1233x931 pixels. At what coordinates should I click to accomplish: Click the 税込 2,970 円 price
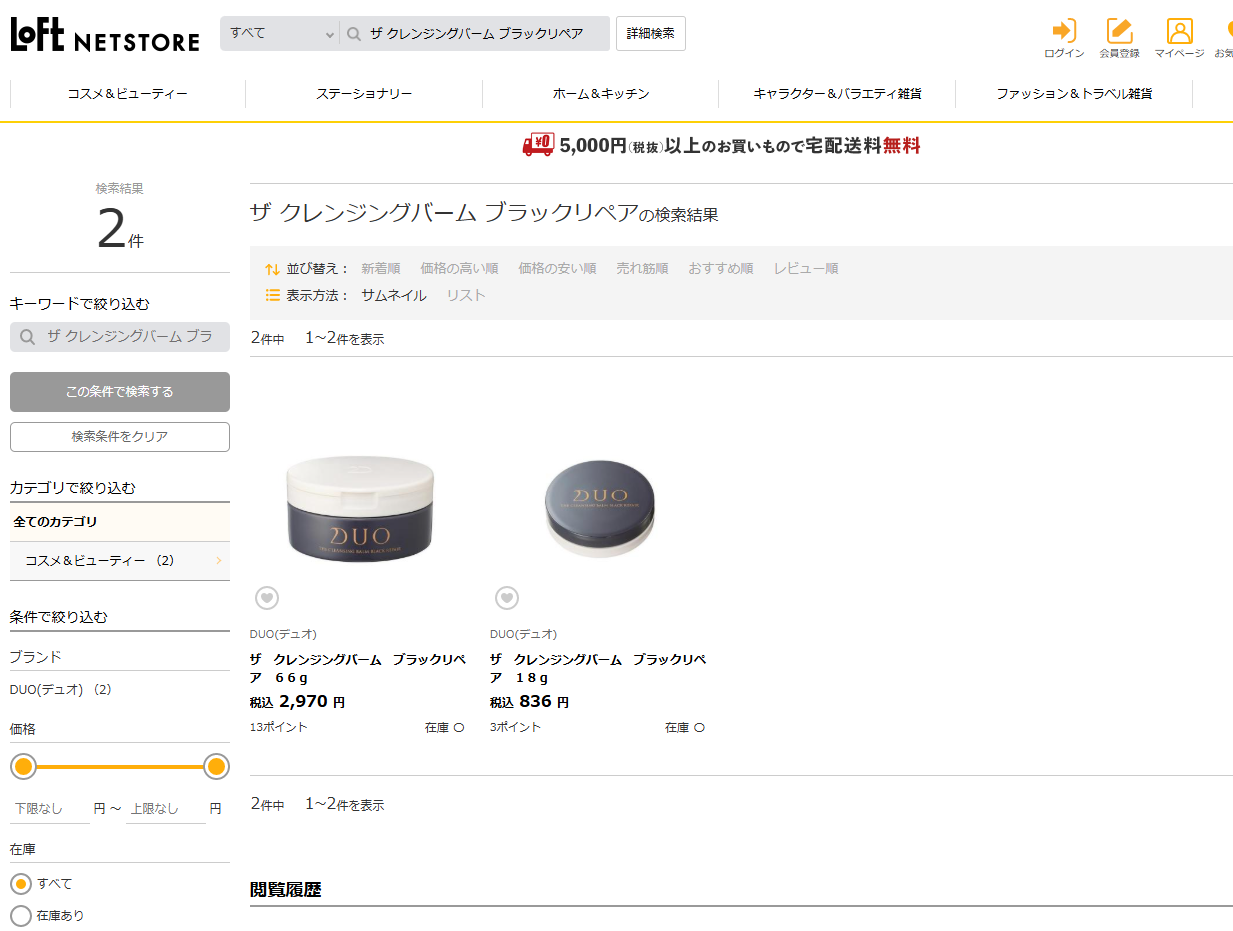pos(297,702)
